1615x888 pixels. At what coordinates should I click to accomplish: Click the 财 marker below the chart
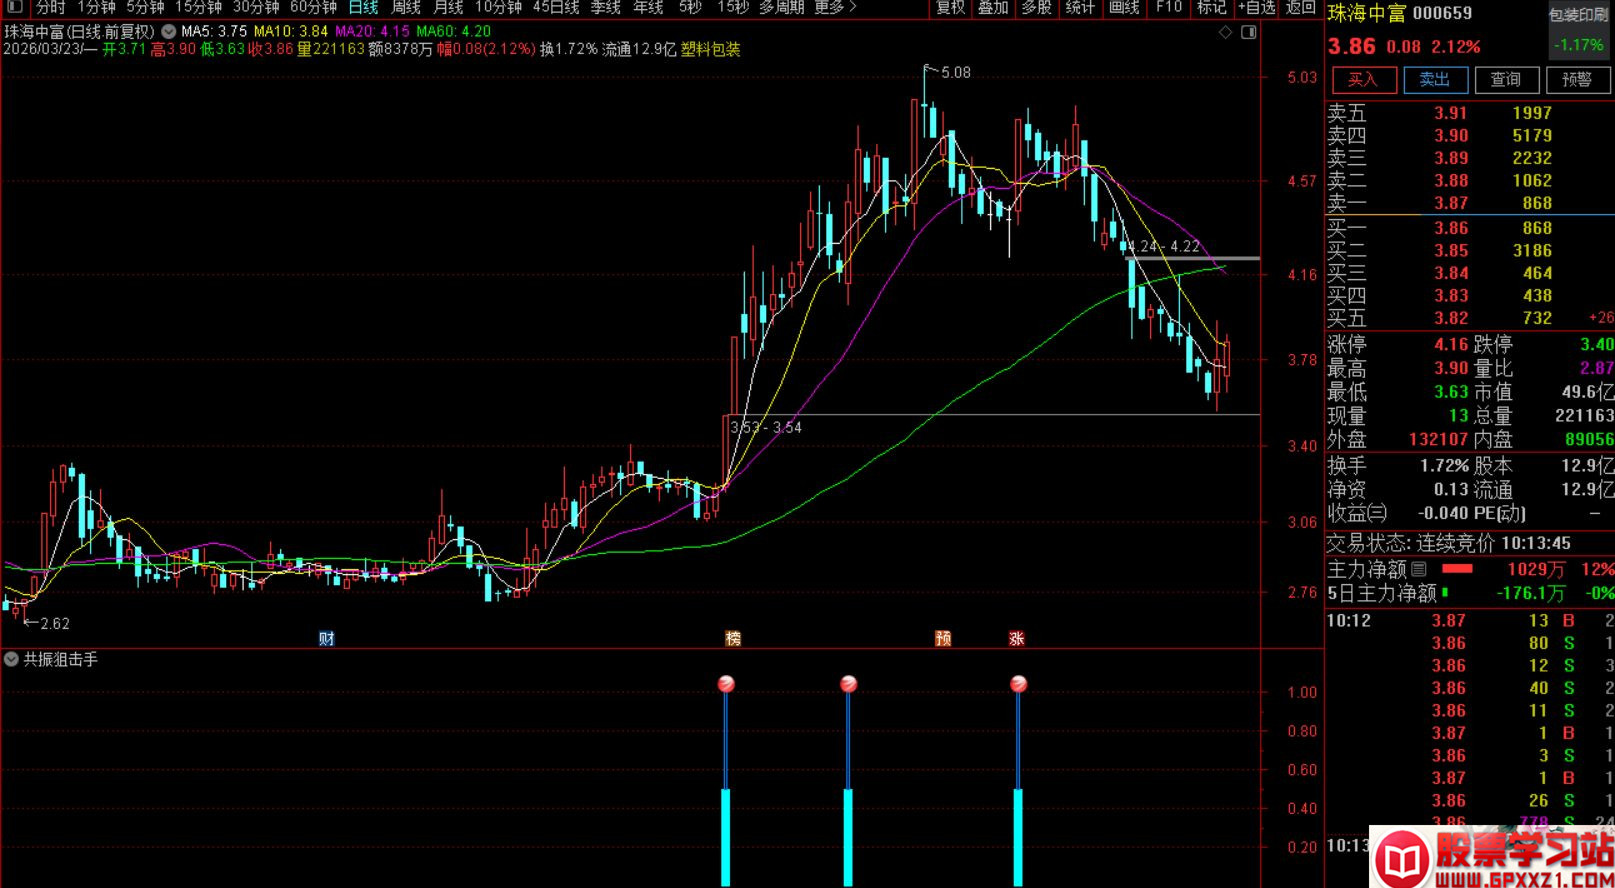click(x=326, y=638)
